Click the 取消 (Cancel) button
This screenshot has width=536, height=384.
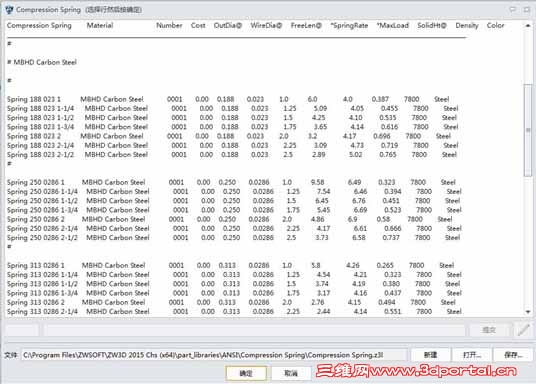point(291,373)
